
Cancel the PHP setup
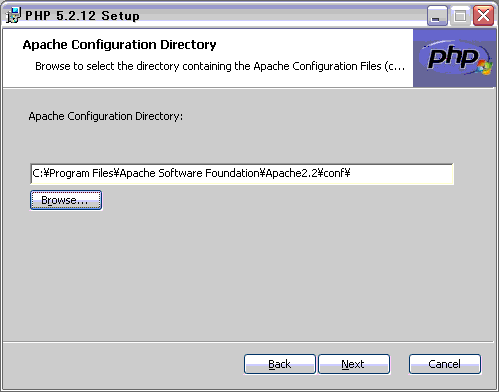coord(445,364)
